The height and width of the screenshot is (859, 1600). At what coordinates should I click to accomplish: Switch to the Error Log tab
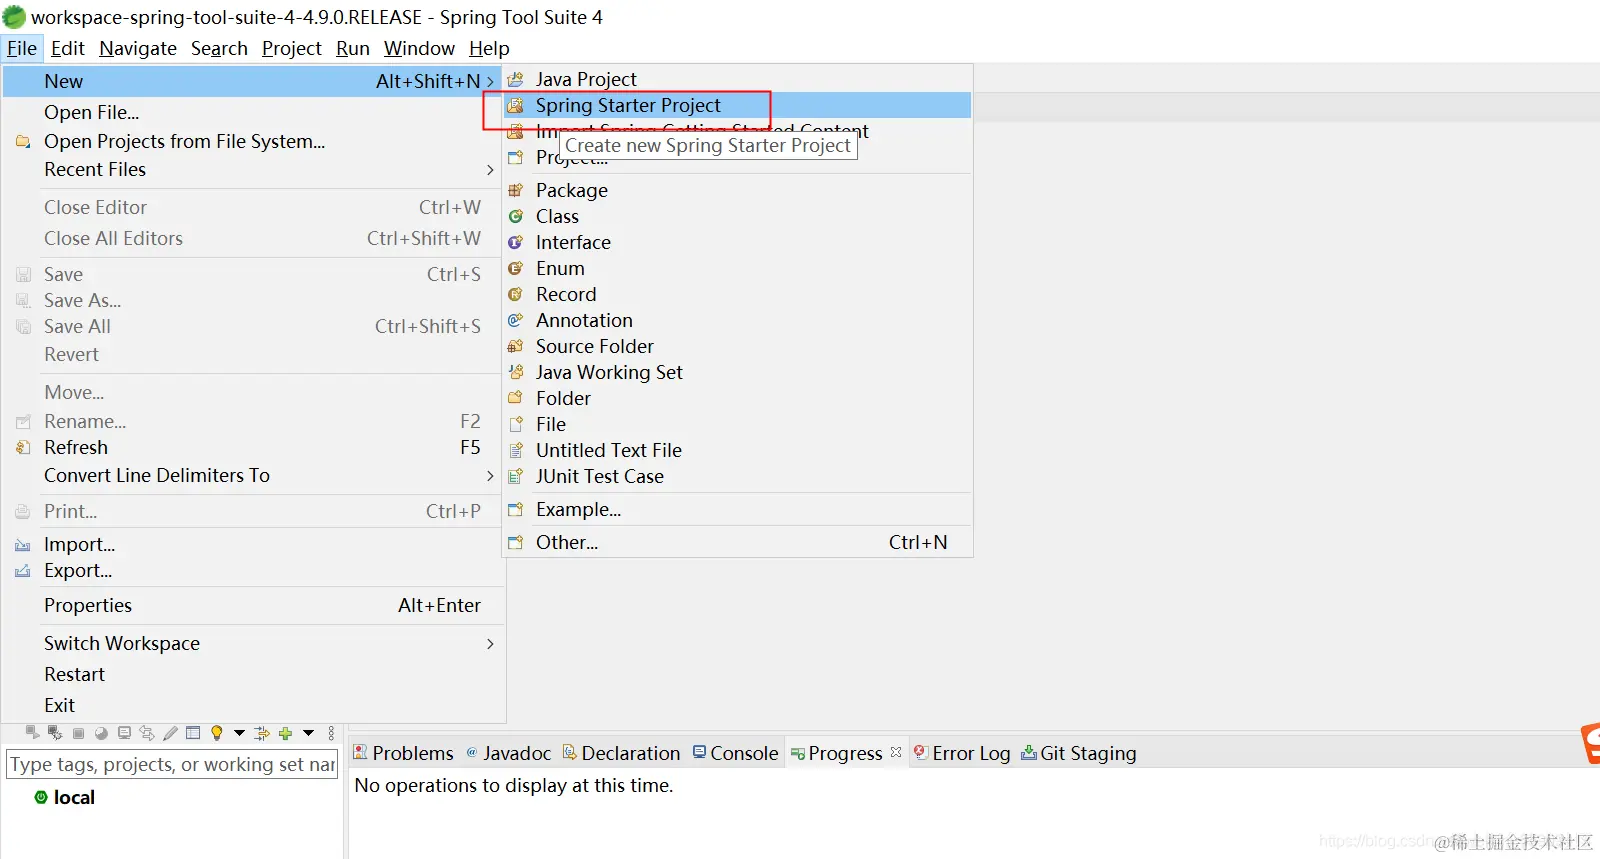pos(962,753)
